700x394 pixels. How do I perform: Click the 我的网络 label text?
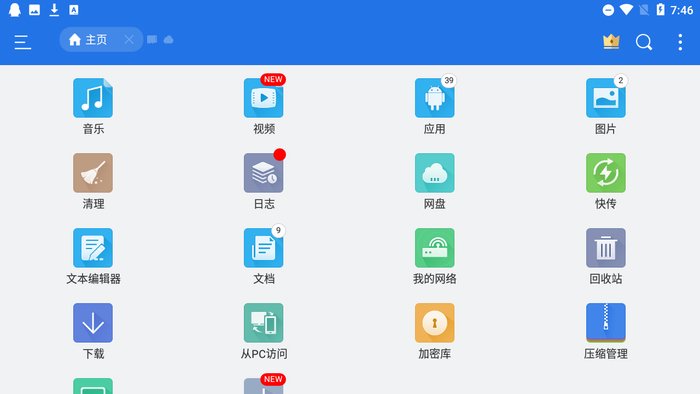pyautogui.click(x=434, y=279)
